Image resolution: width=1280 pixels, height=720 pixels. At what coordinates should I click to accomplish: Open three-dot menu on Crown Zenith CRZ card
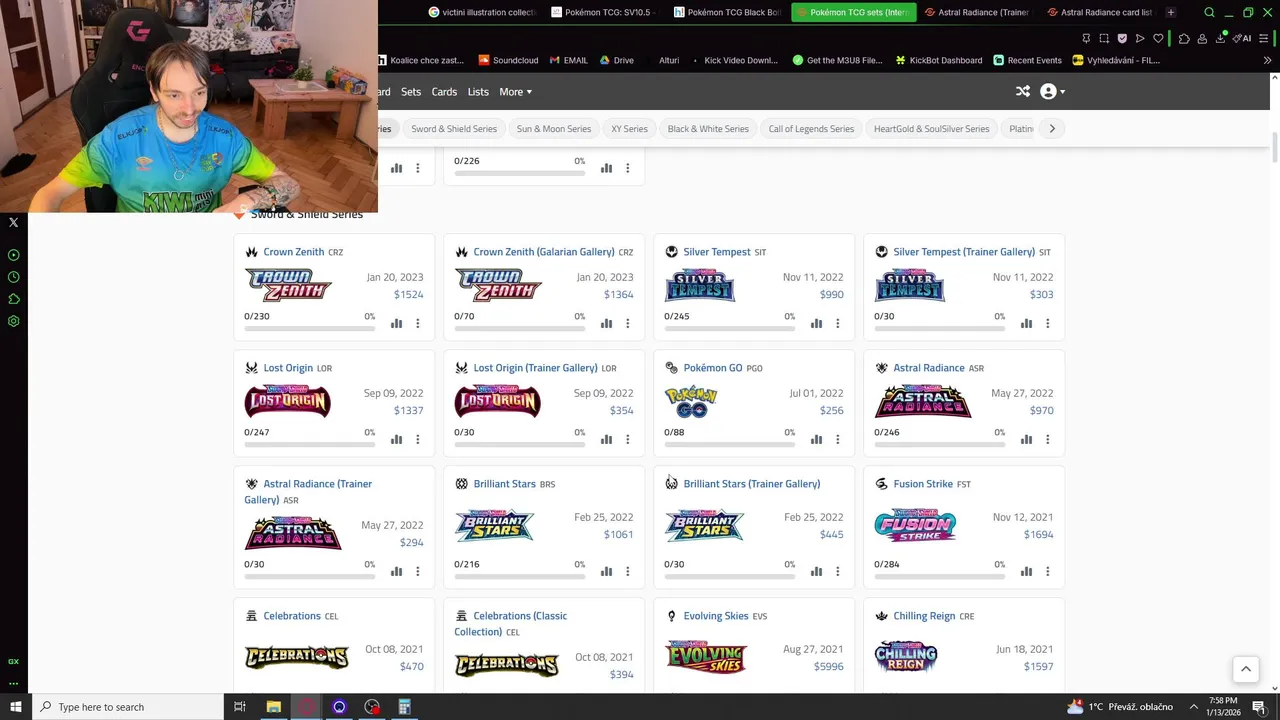(x=418, y=323)
